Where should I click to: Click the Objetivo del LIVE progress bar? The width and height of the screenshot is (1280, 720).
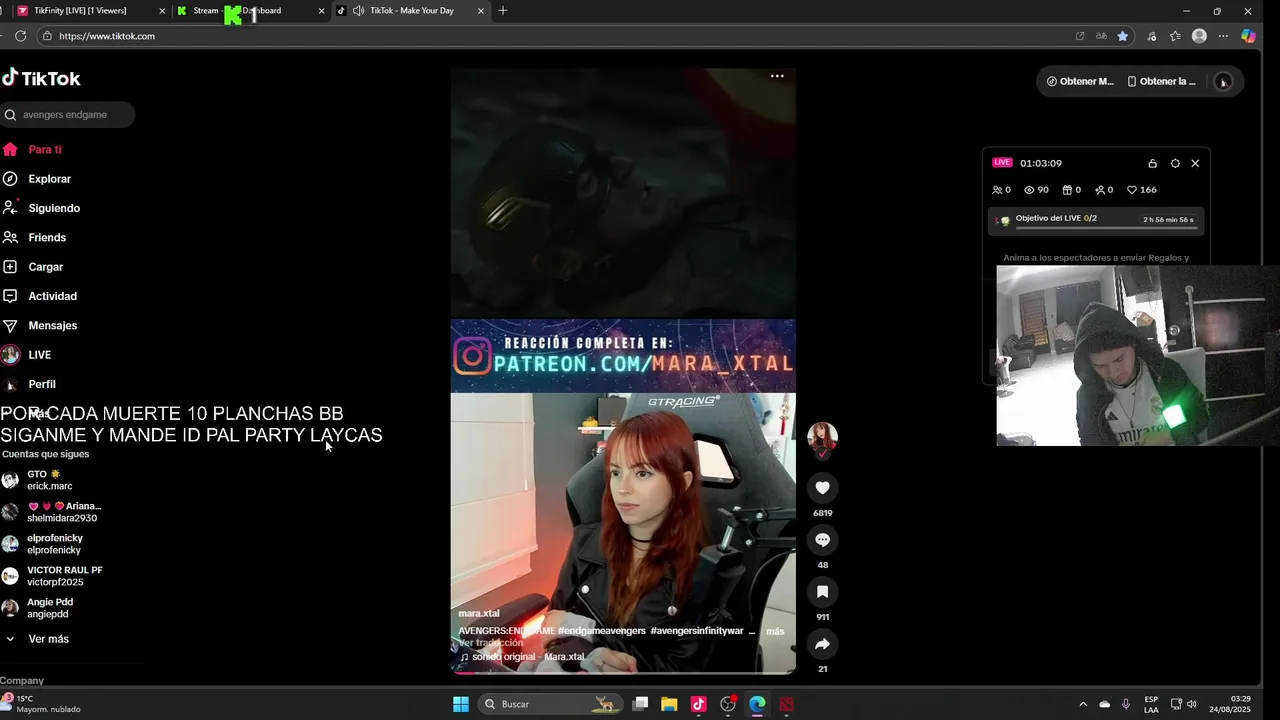coord(1104,228)
